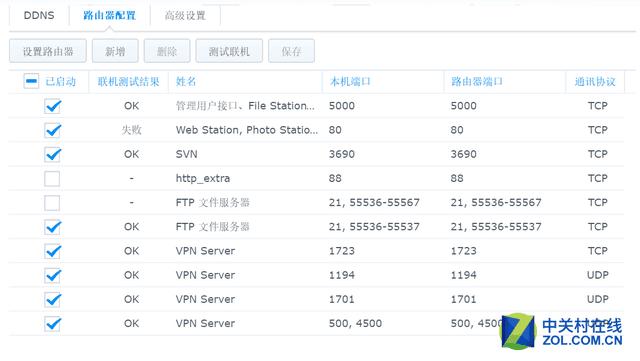Click local port 88 cell

[x=335, y=178]
